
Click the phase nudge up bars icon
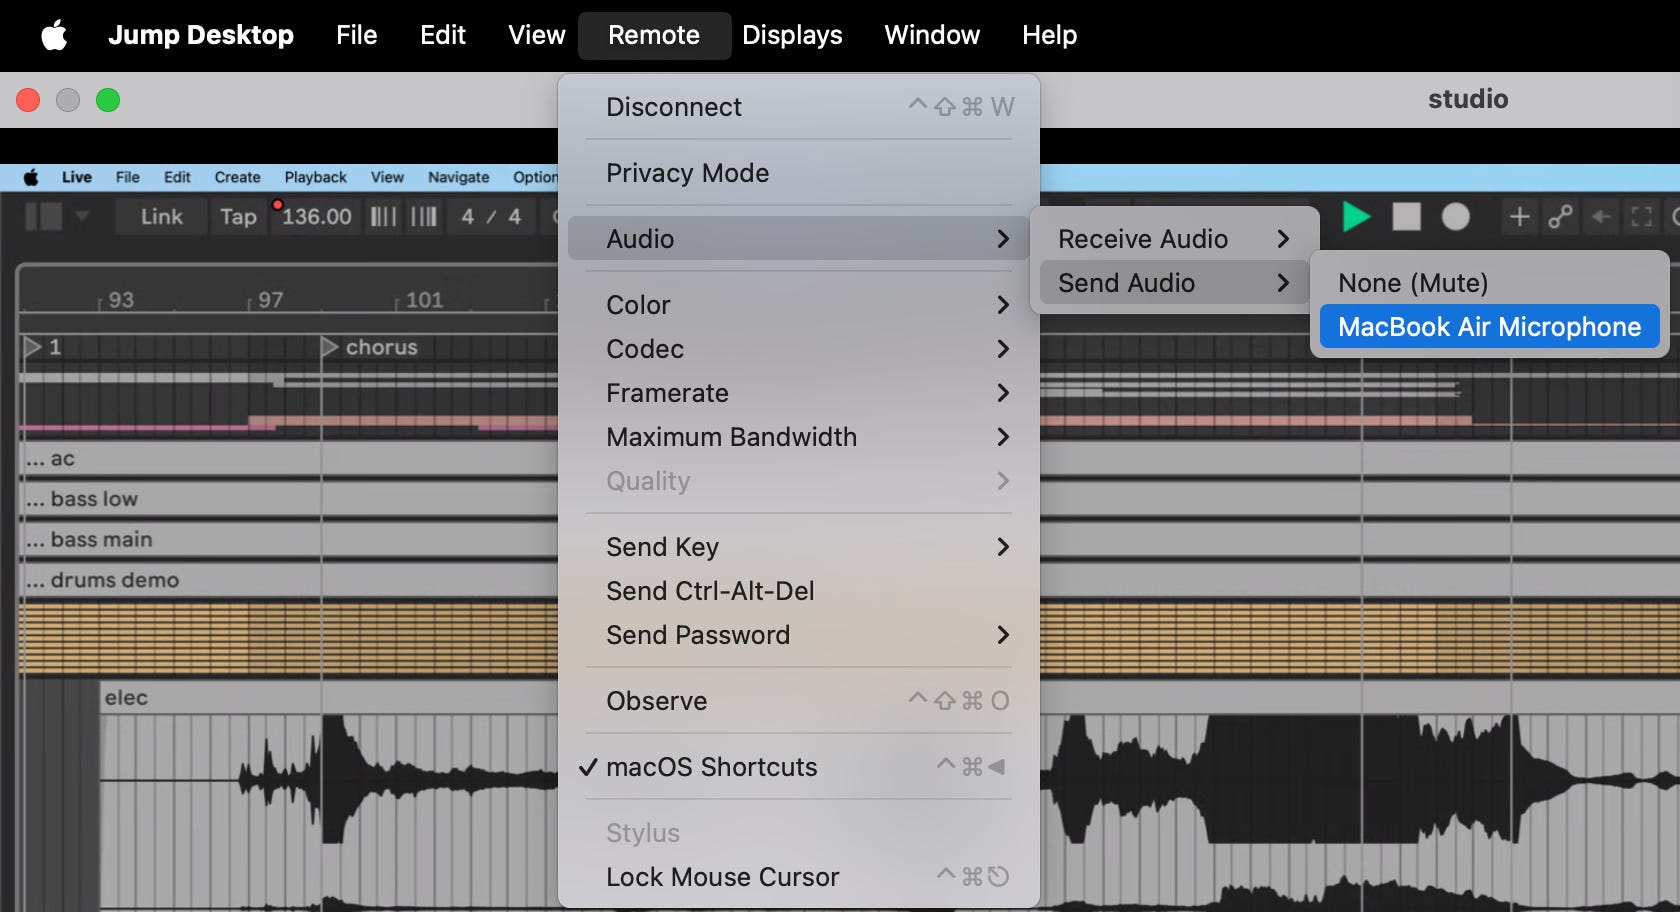[424, 216]
